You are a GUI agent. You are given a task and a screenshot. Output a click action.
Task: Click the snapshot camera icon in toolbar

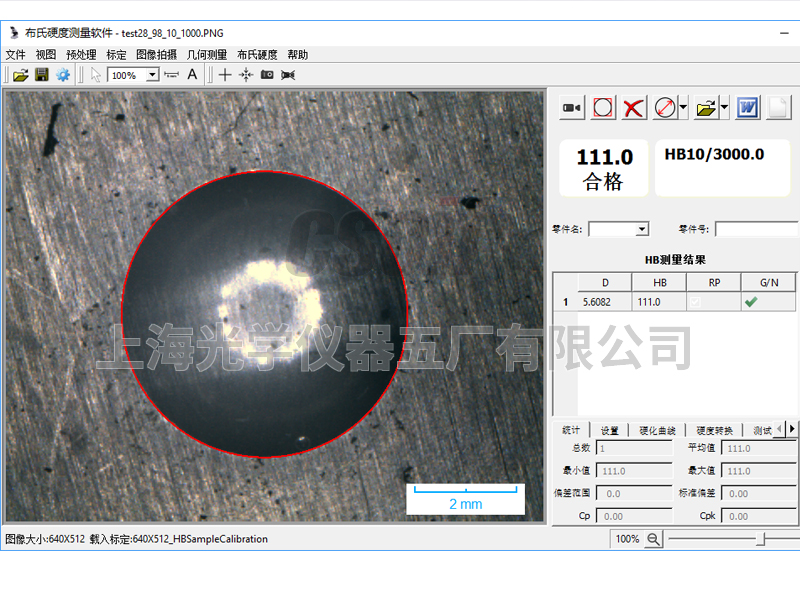coord(267,75)
